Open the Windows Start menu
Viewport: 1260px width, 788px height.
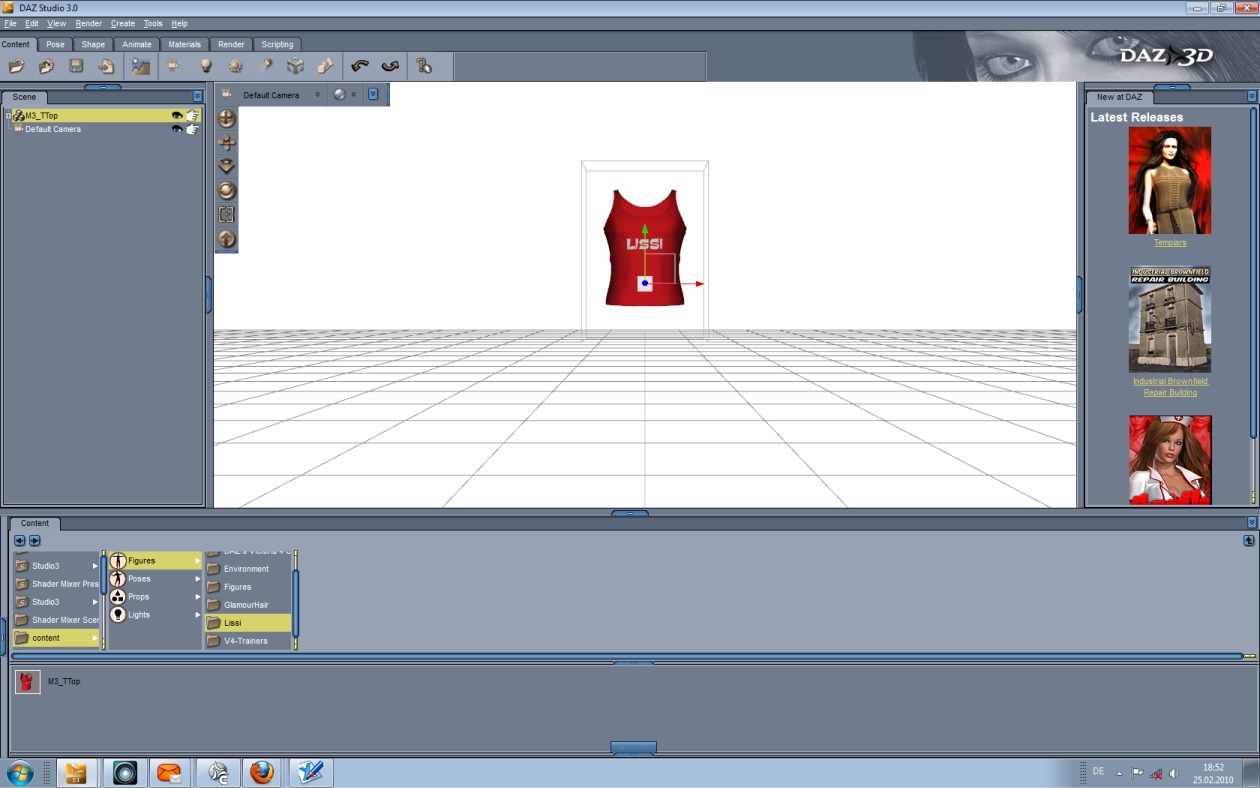click(x=20, y=772)
